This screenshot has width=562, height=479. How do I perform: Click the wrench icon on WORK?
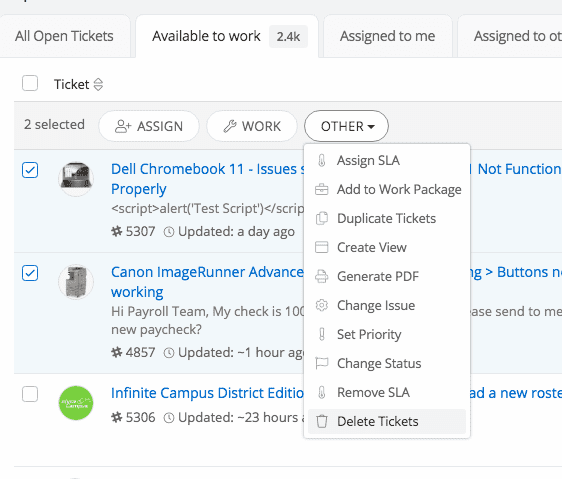(x=230, y=127)
